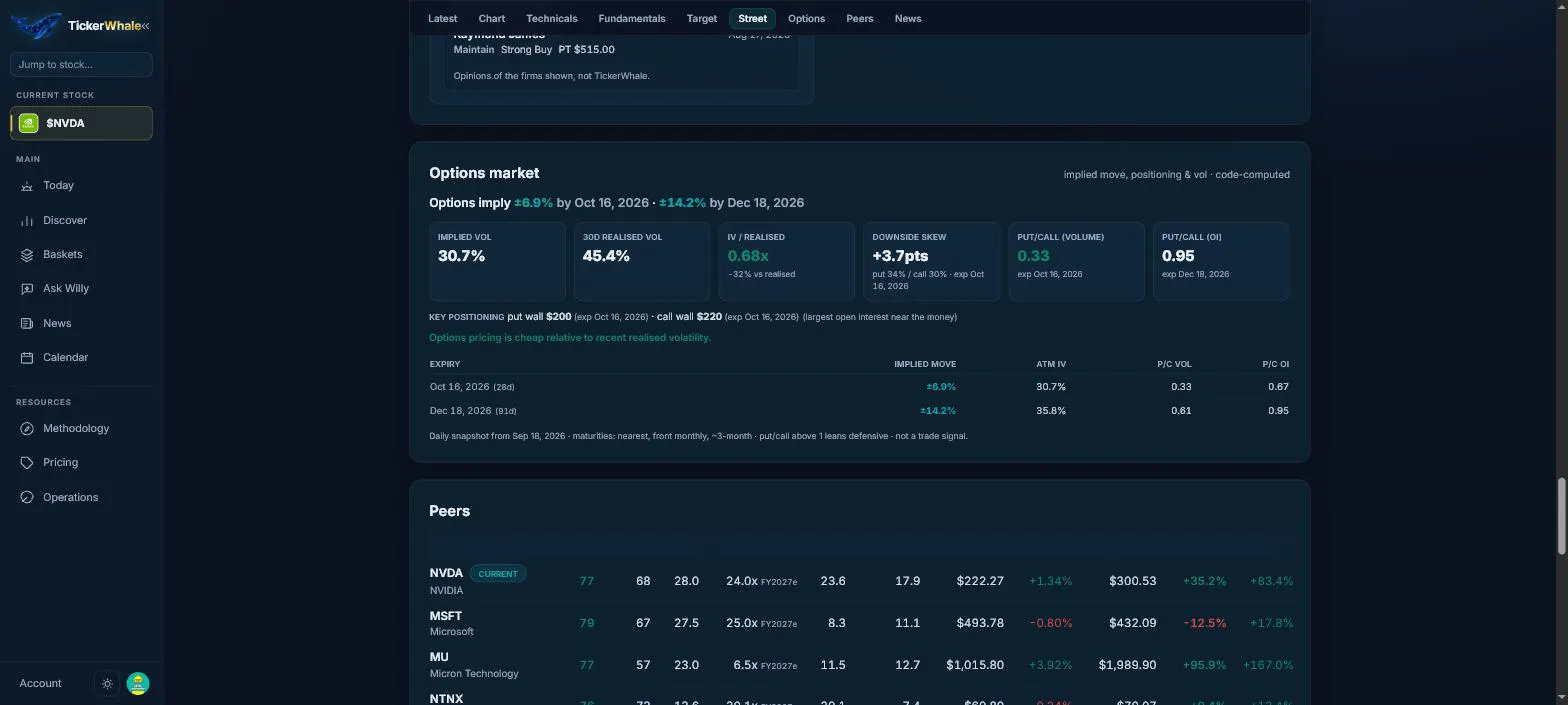The height and width of the screenshot is (705, 1568).
Task: Focus the Jump to stock search field
Action: (x=81, y=64)
